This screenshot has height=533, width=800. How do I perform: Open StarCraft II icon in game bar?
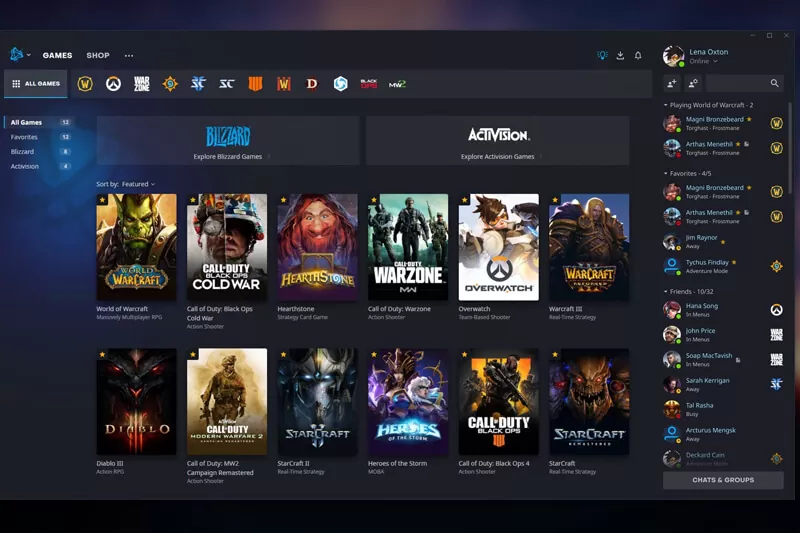click(x=198, y=84)
